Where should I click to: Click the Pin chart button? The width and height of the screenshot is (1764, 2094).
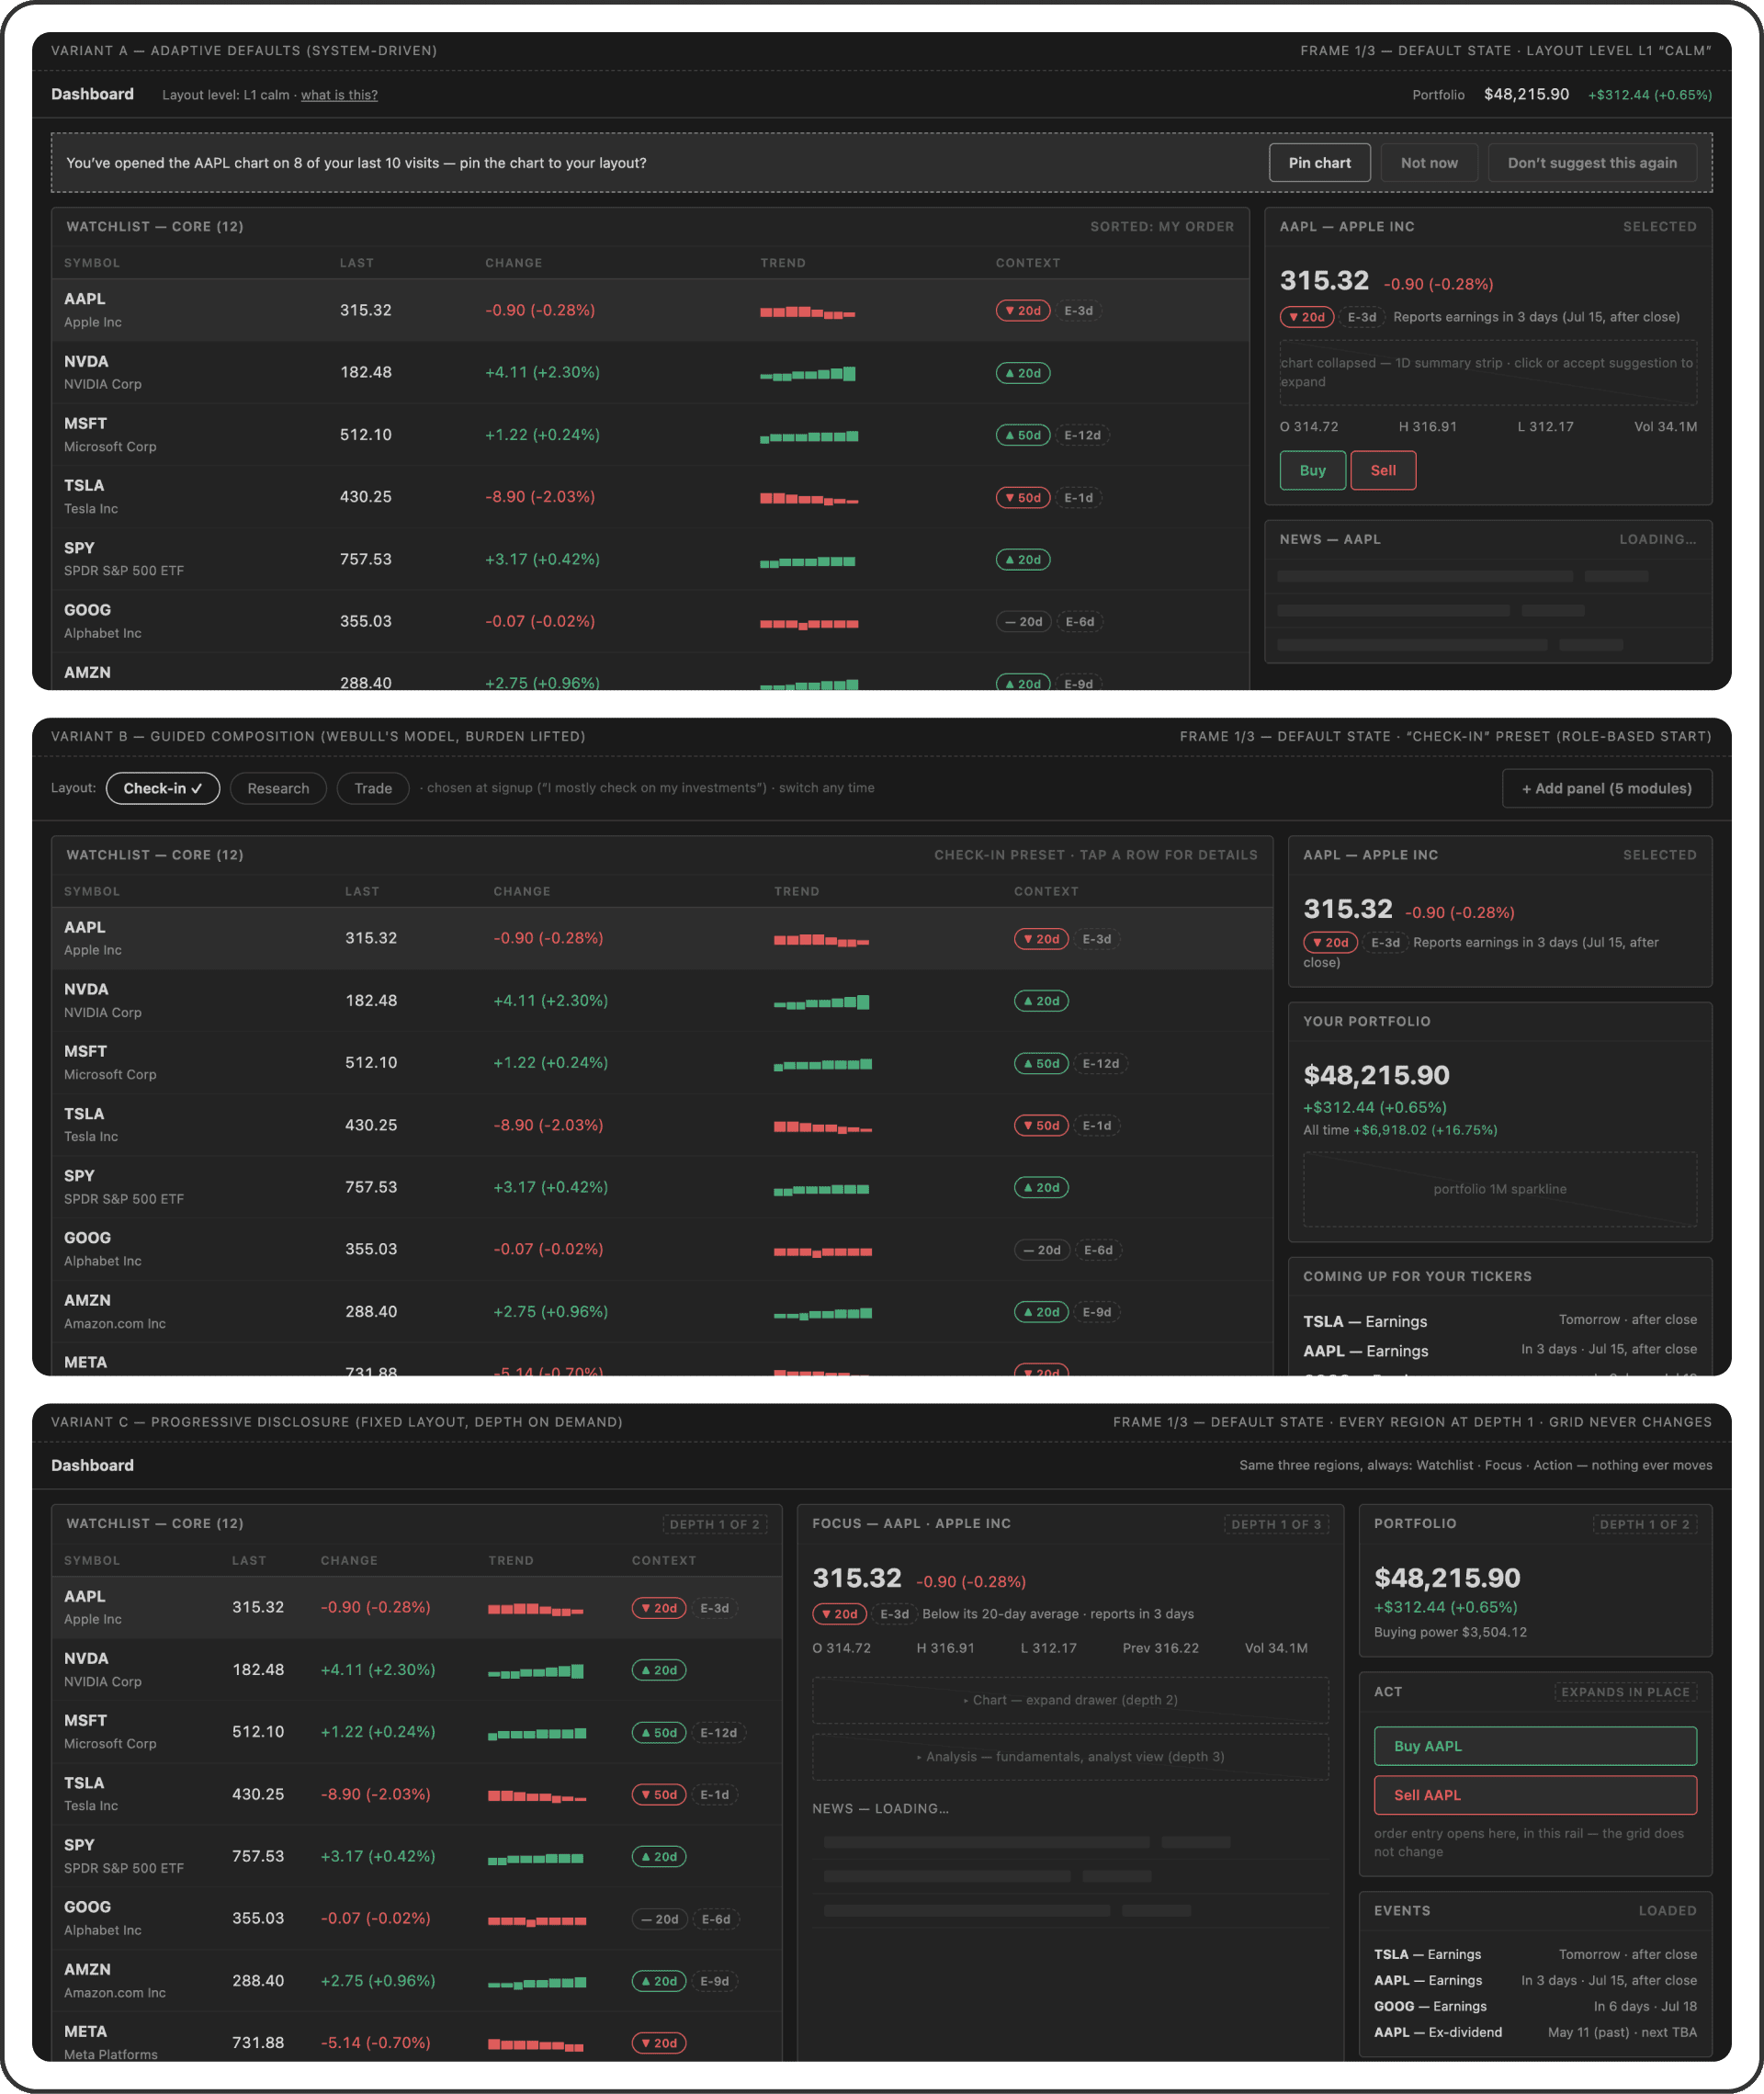click(1319, 163)
